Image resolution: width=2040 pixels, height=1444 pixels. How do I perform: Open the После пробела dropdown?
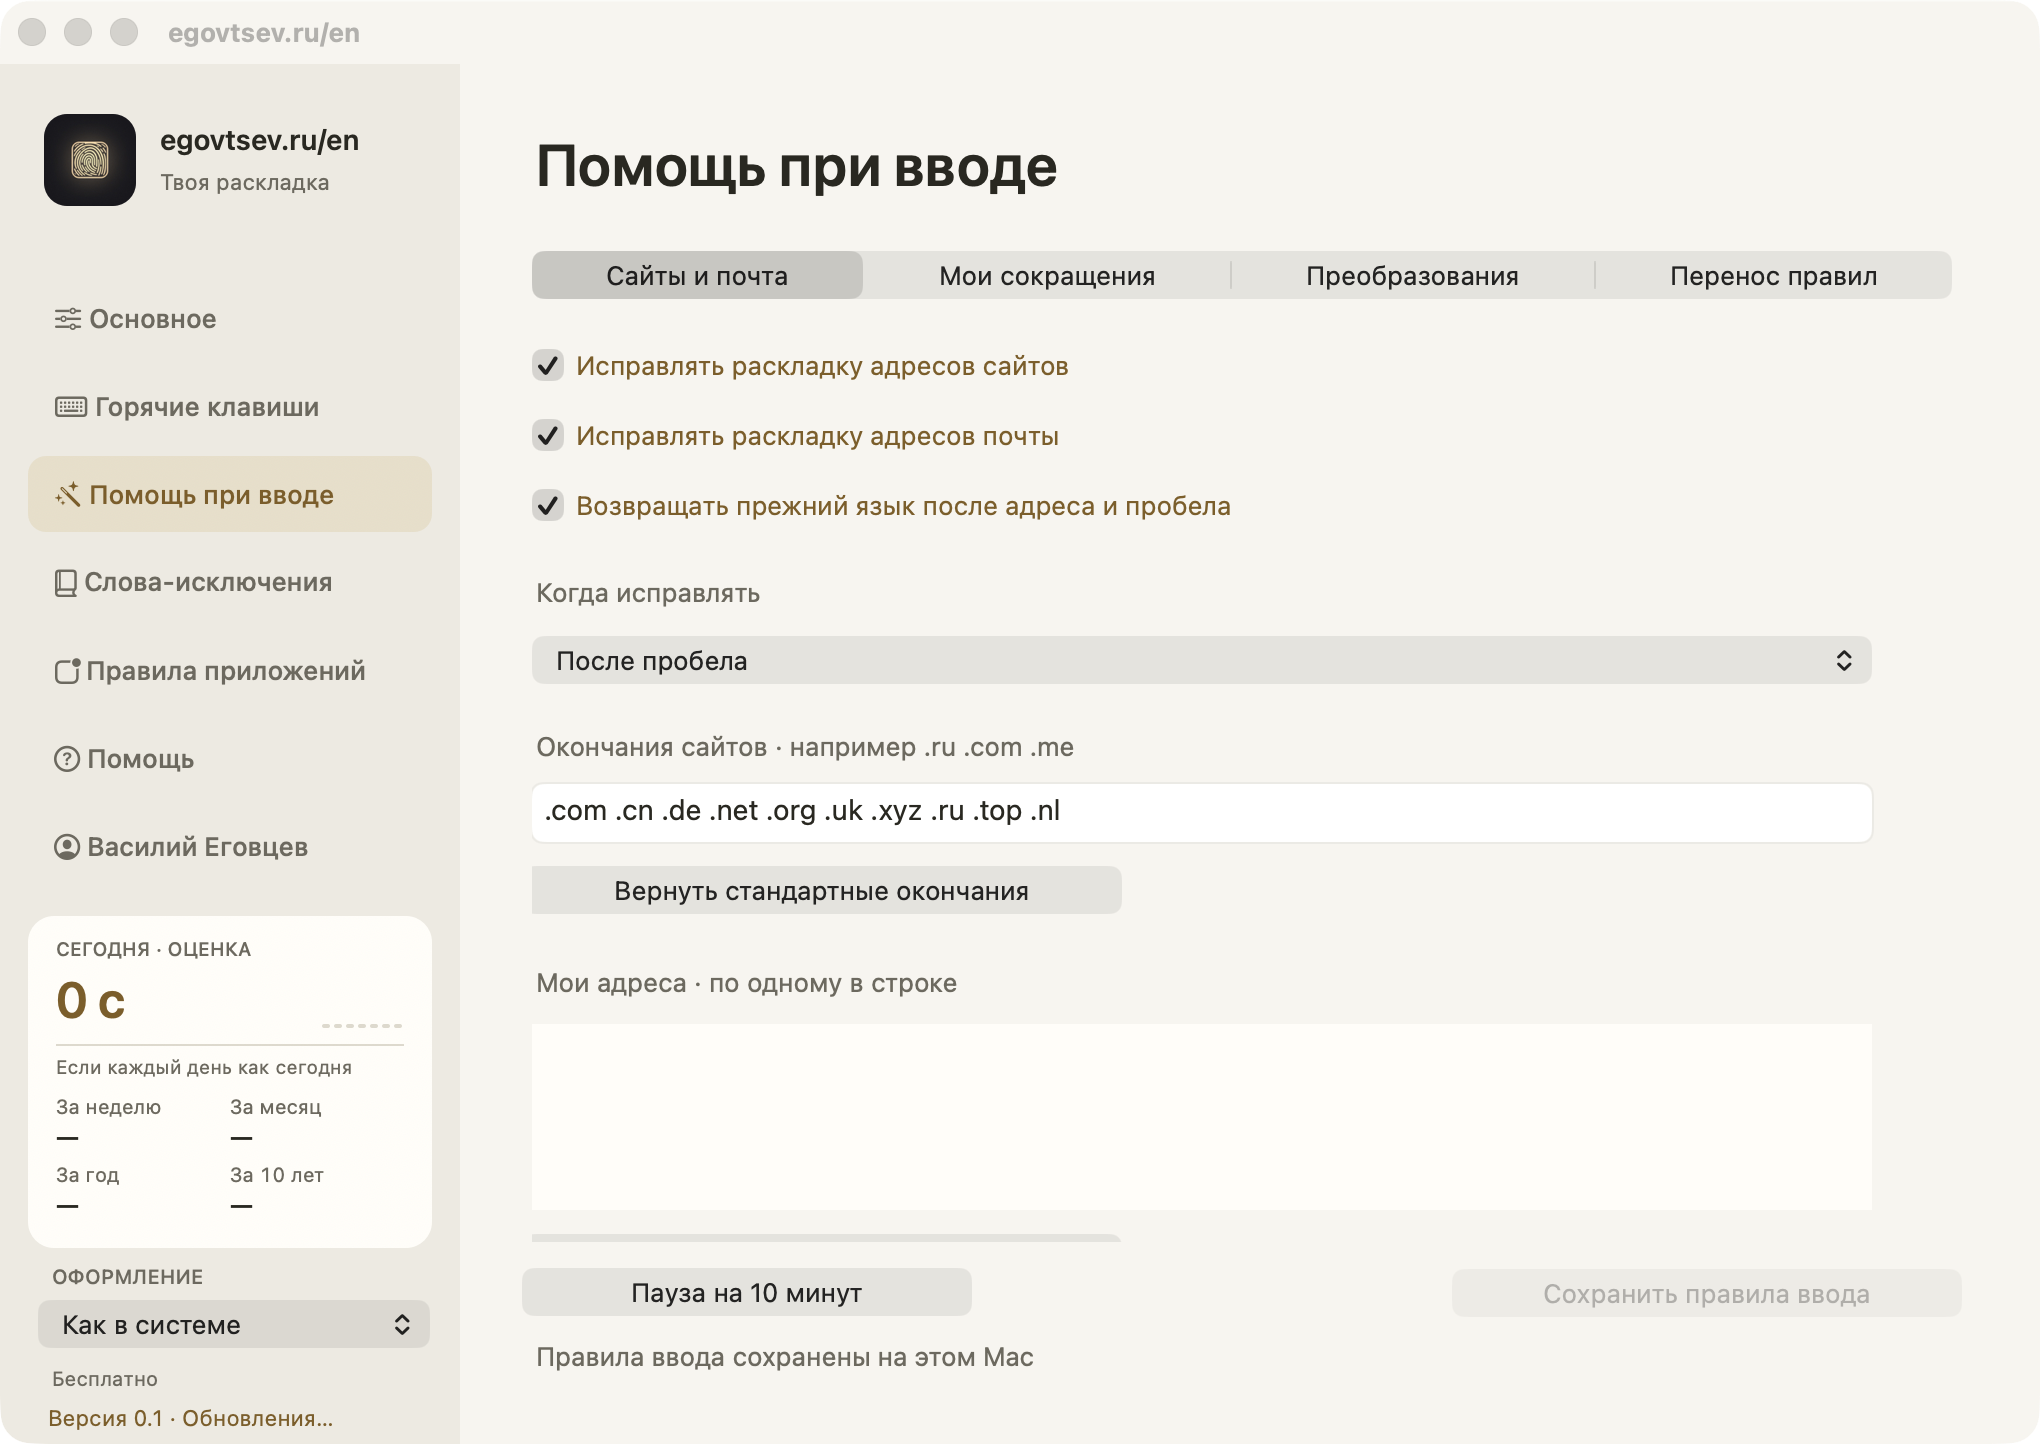coord(1201,660)
